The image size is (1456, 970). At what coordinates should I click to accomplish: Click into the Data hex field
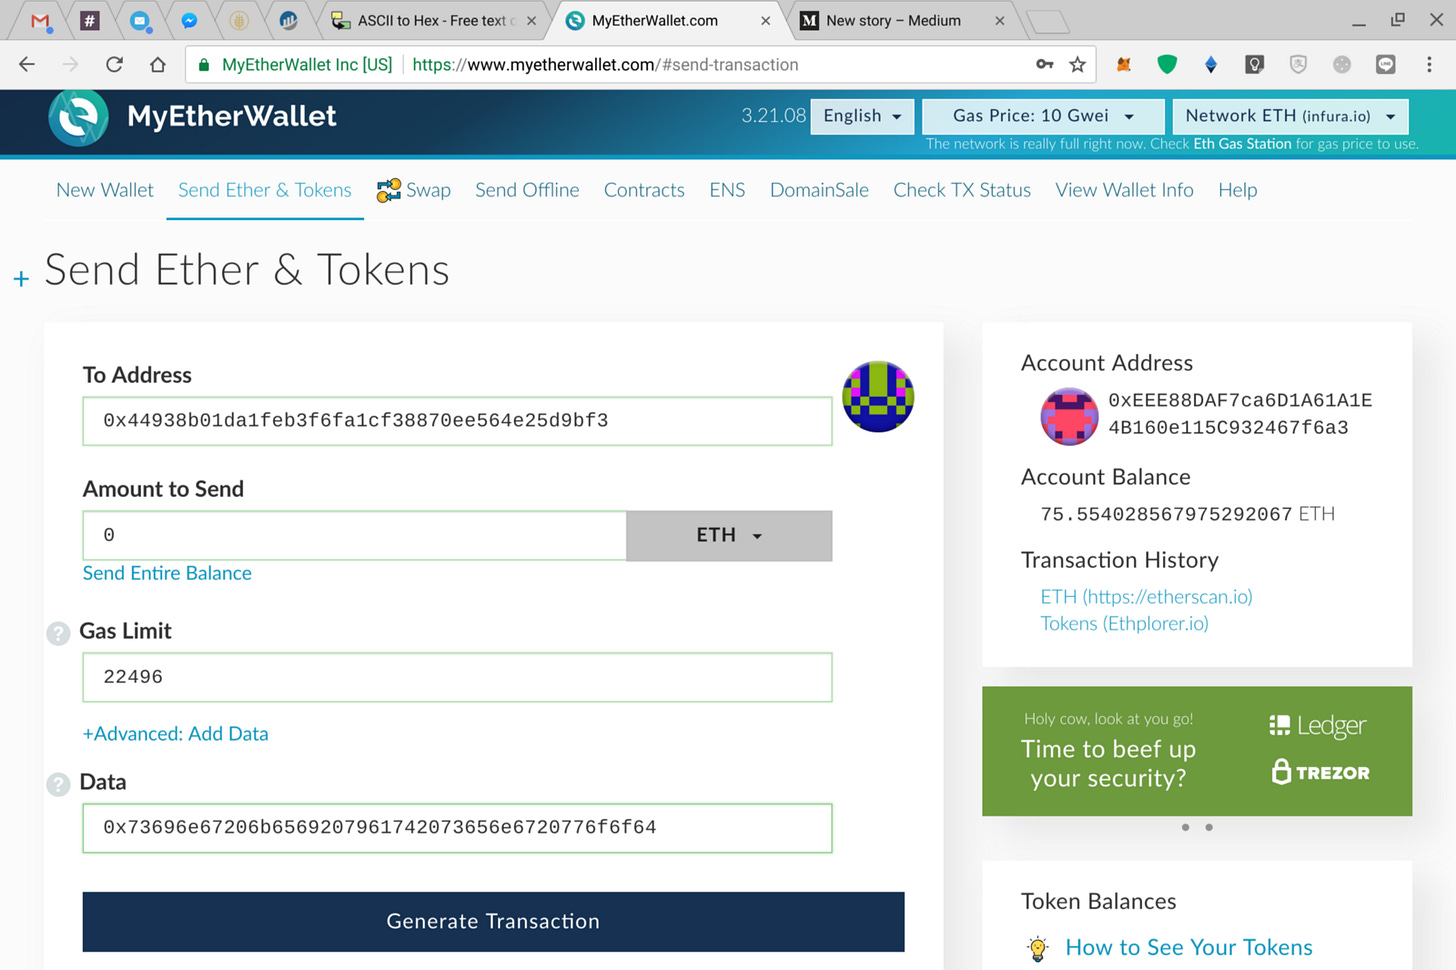[x=457, y=828]
